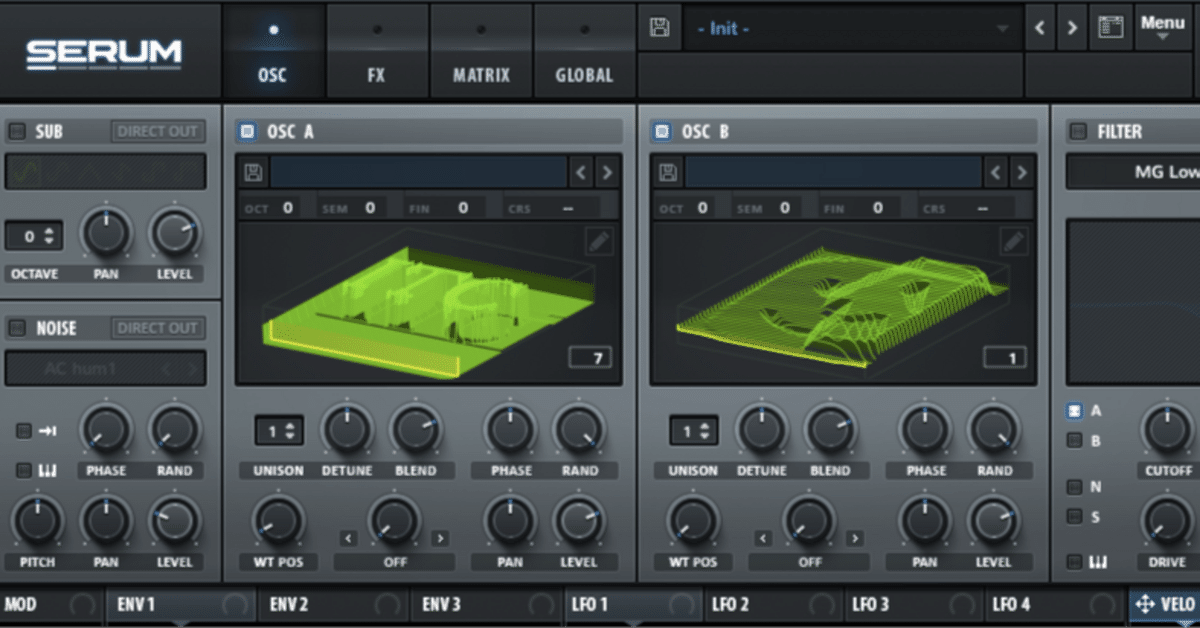This screenshot has height=628, width=1200.
Task: Open the Init preset dropdown
Action: click(x=851, y=28)
